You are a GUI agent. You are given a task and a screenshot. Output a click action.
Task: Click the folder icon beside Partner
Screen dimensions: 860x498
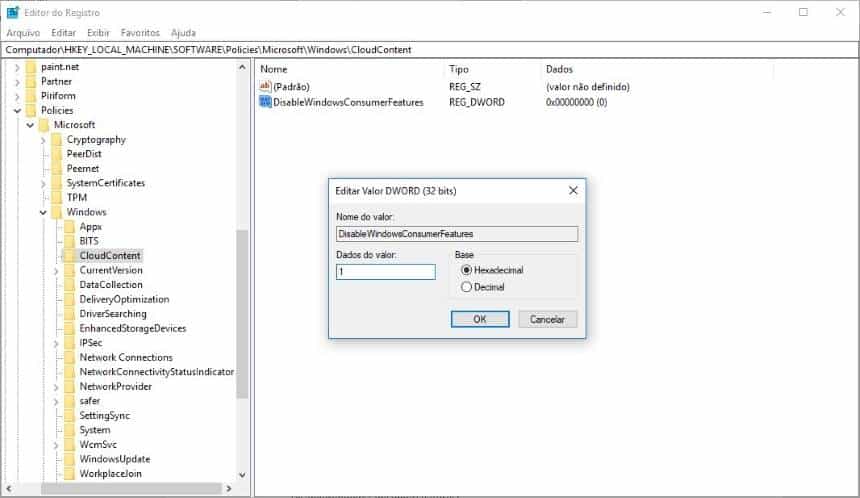click(31, 81)
